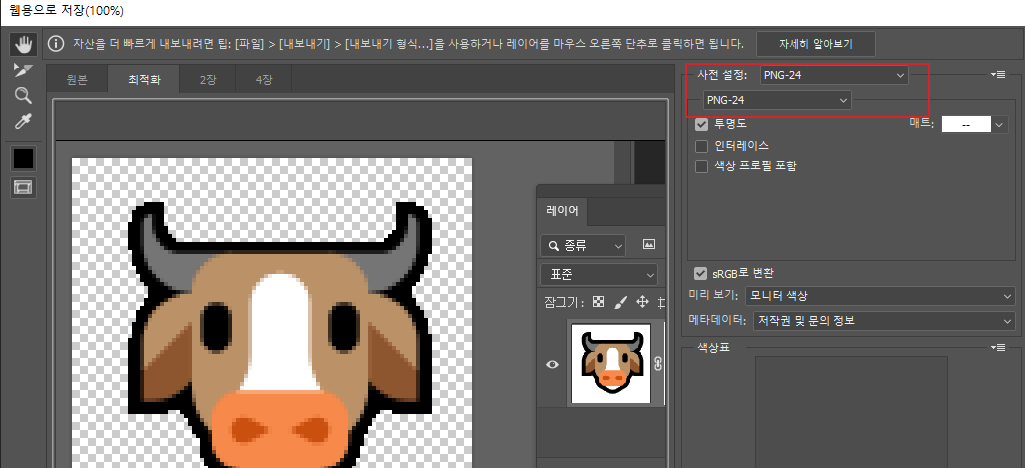Toggle the 투명도 checkbox
Viewport: 1025px width, 468px height.
point(702,124)
